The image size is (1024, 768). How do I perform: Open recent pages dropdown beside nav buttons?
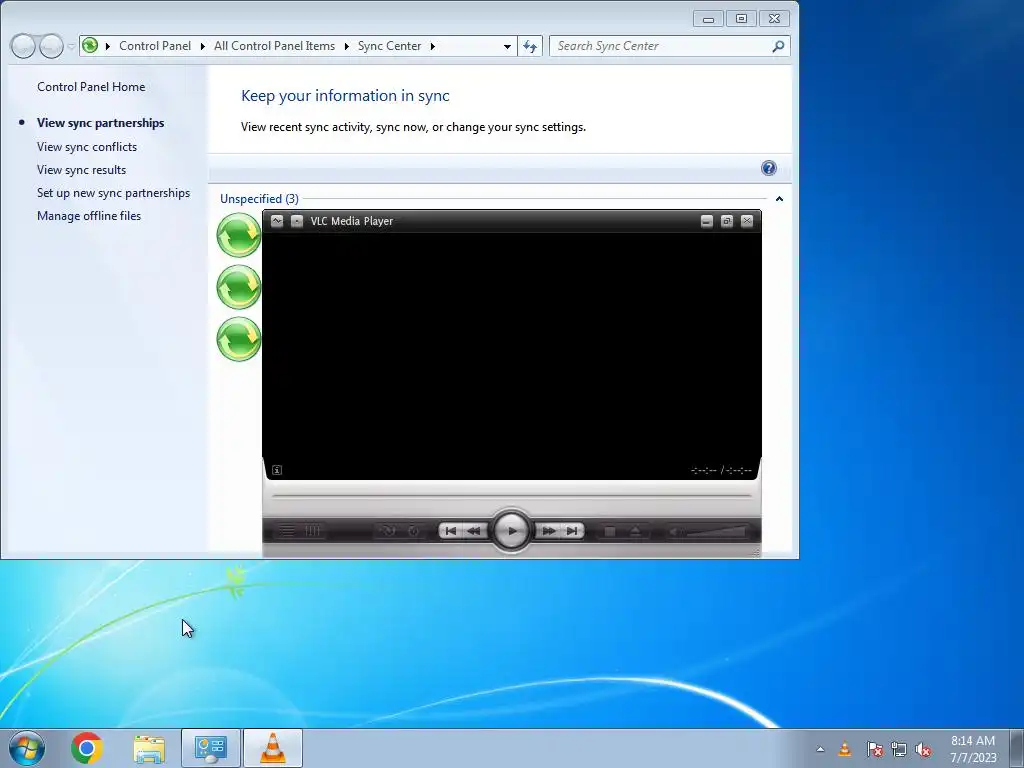(x=71, y=46)
